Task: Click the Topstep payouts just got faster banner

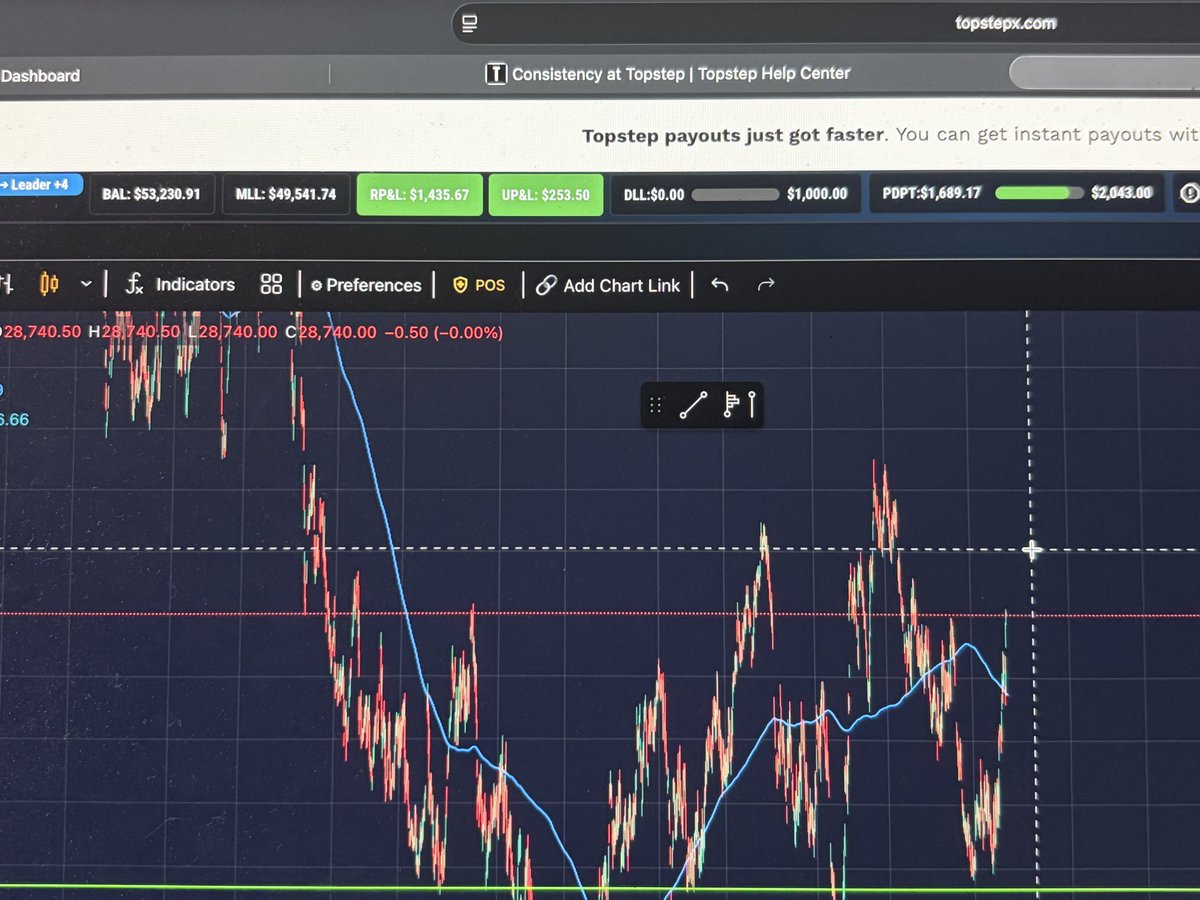Action: [x=890, y=135]
